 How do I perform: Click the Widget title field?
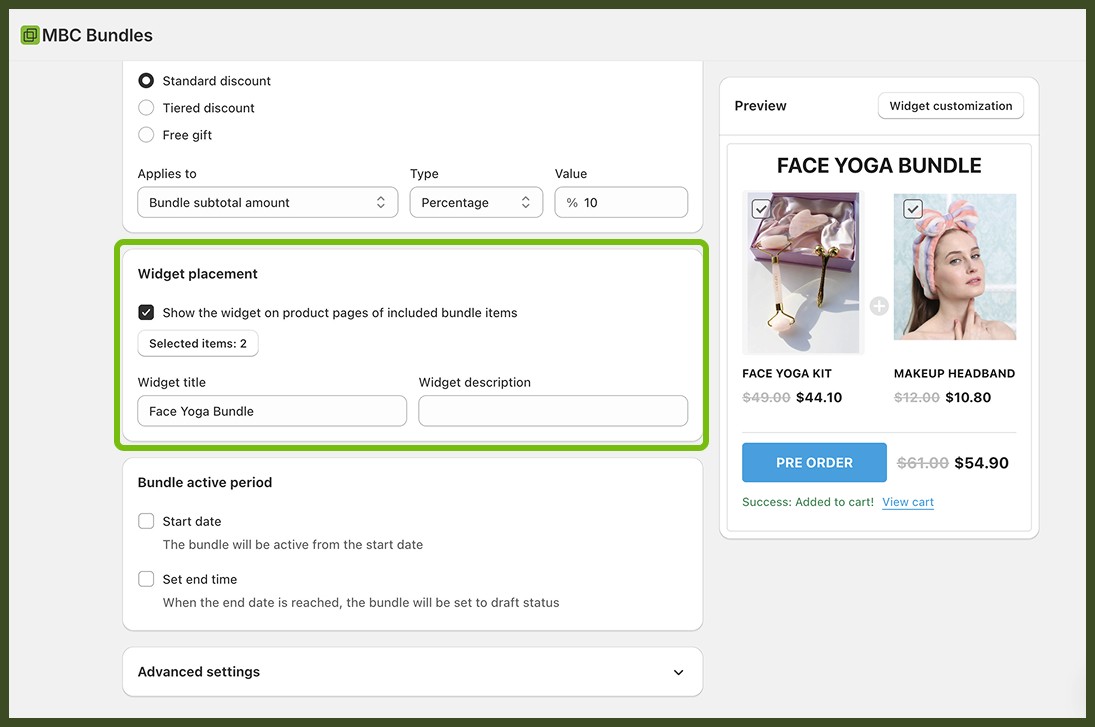[x=271, y=410]
